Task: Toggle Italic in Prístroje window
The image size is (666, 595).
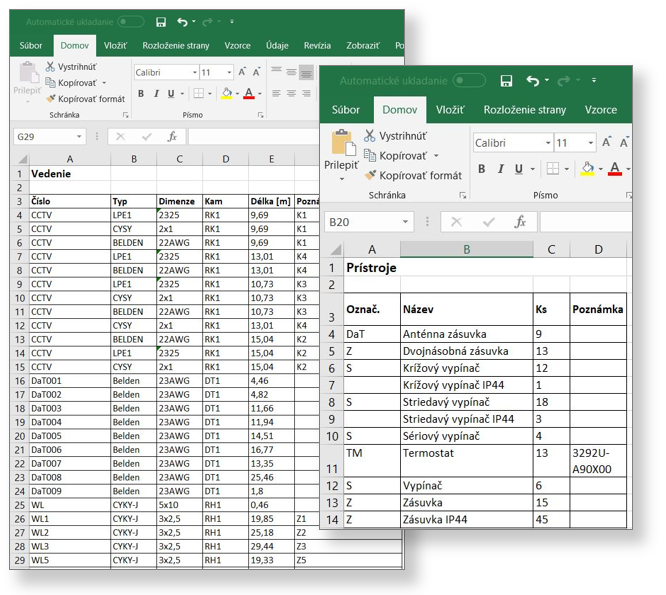Action: click(501, 169)
